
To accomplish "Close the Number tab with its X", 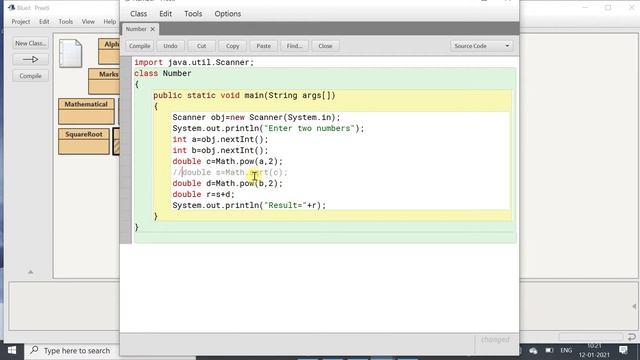I will pos(153,29).
